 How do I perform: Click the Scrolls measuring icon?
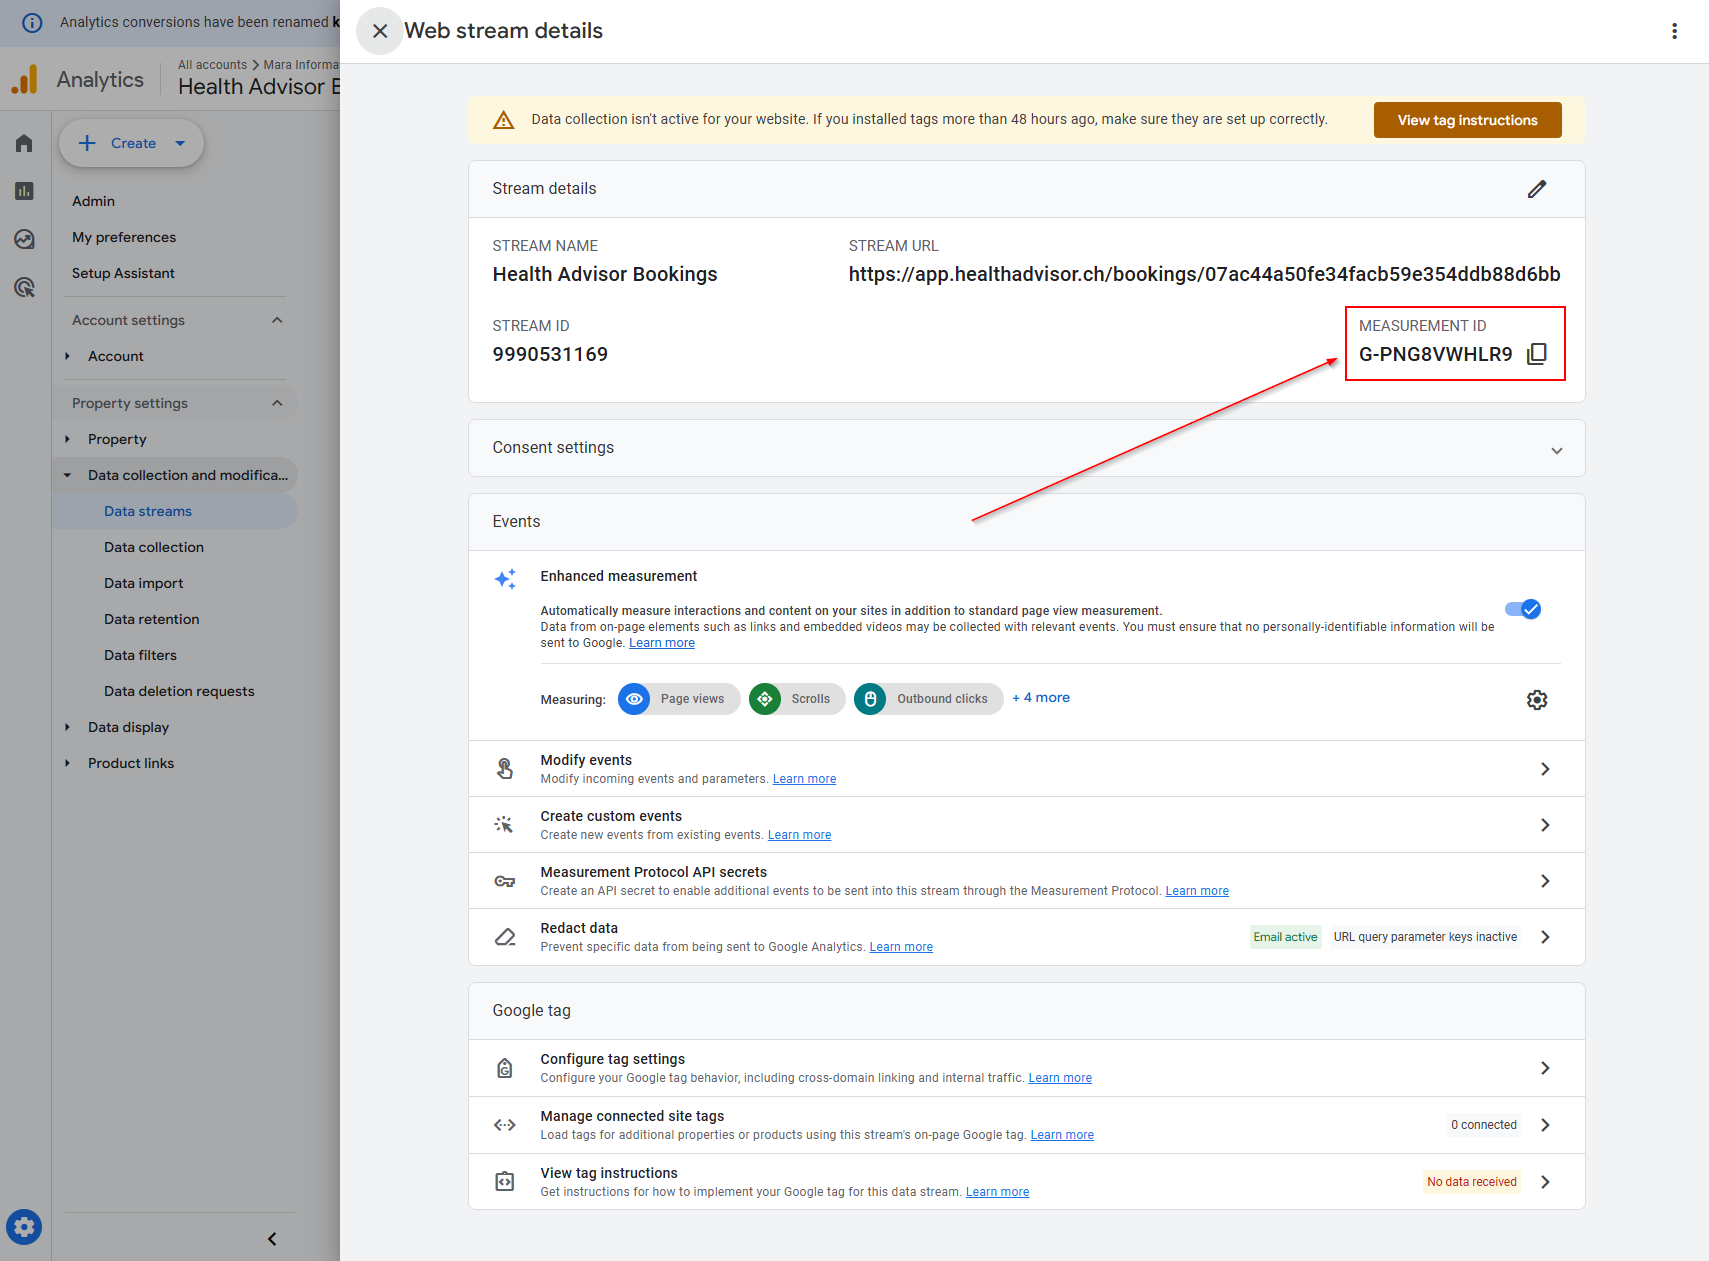point(765,699)
